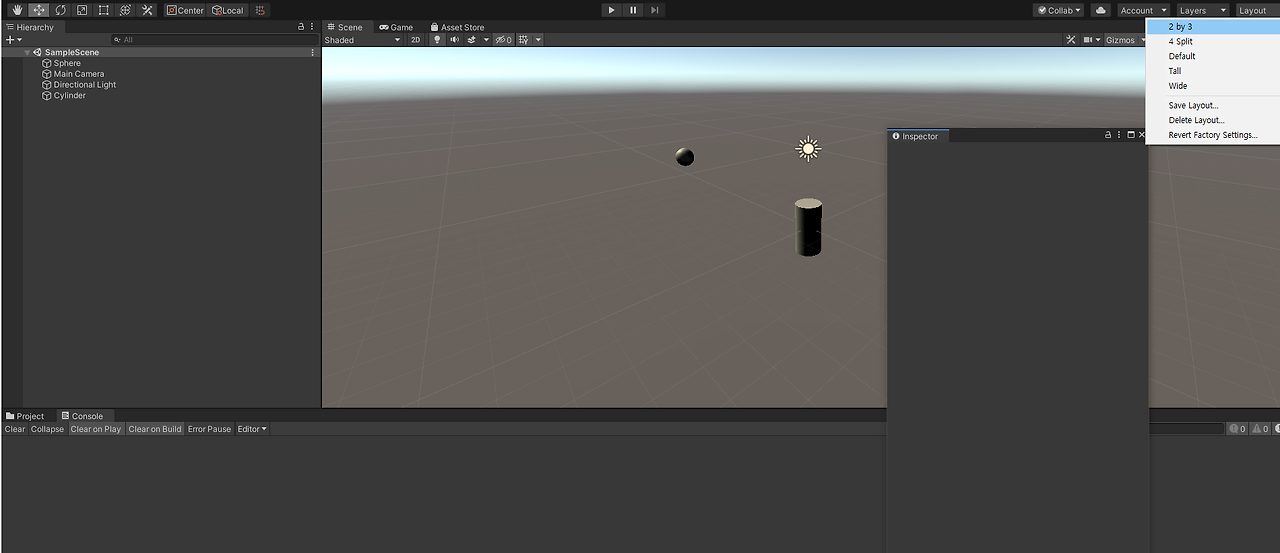This screenshot has width=1280, height=553.
Task: Toggle scene effects icon
Action: tap(471, 40)
